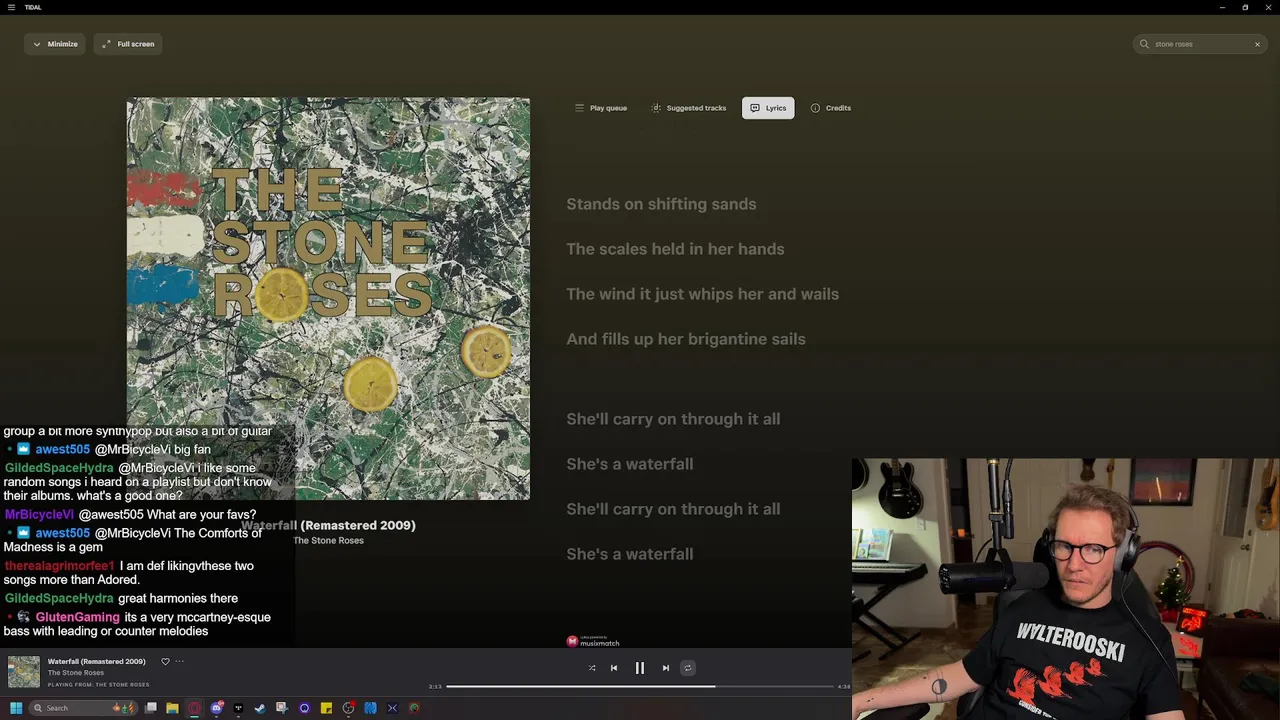Open File Explorer from the taskbar

point(172,708)
